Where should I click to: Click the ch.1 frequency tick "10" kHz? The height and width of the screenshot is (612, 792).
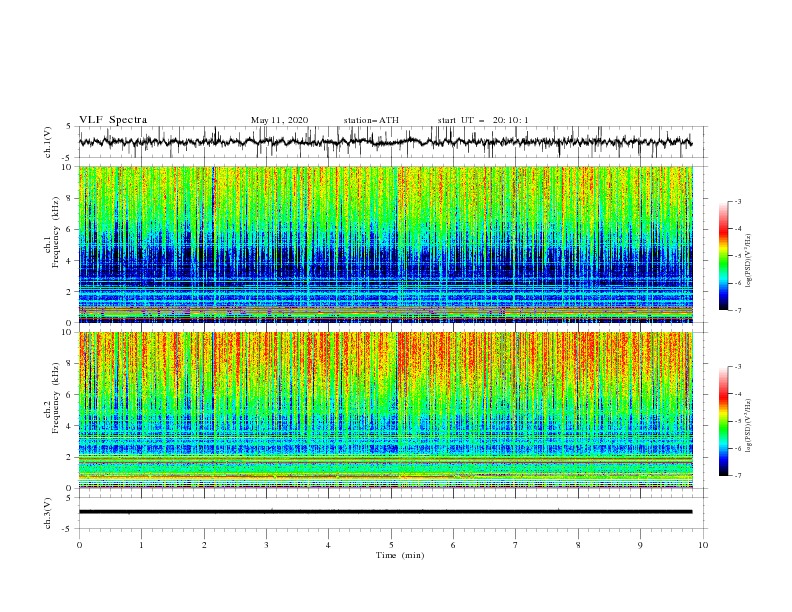[x=67, y=167]
